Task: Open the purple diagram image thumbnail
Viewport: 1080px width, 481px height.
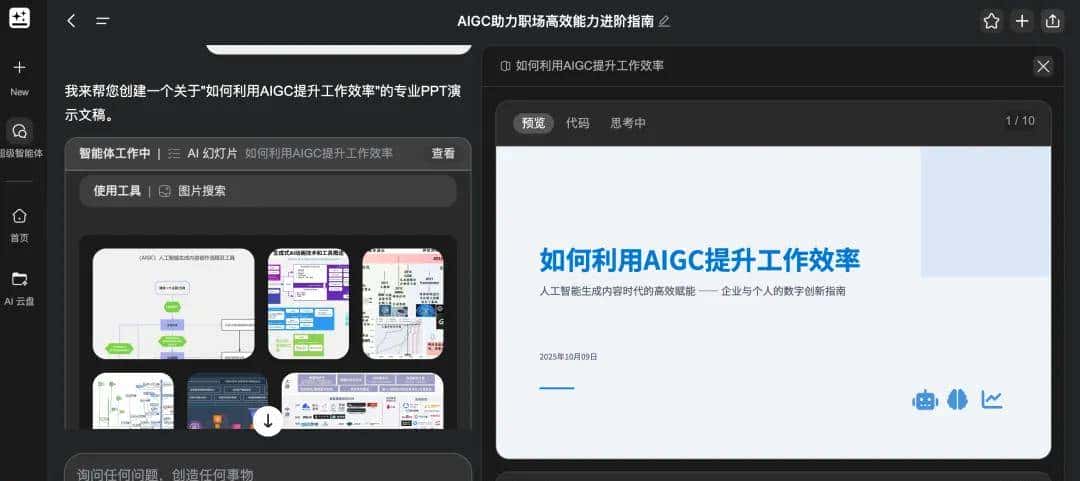Action: [309, 304]
